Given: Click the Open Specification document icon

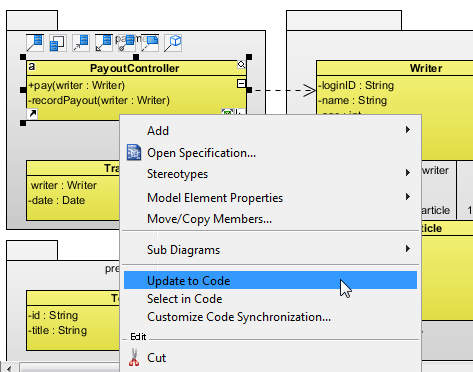Looking at the screenshot, I should [x=134, y=153].
